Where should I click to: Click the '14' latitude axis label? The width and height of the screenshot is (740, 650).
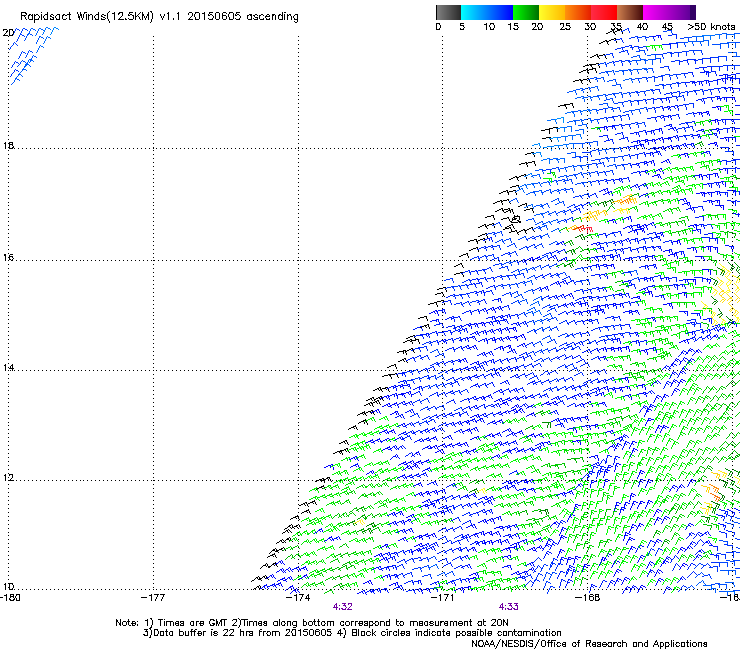pyautogui.click(x=8, y=368)
